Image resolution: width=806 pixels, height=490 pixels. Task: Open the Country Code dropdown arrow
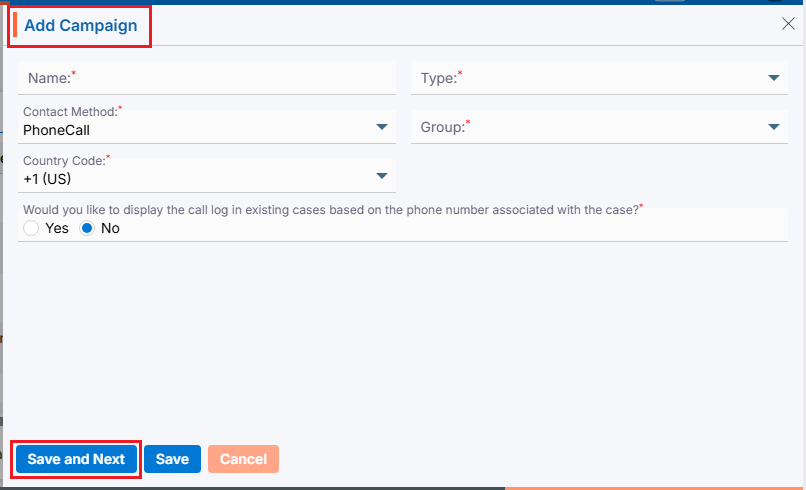[x=382, y=176]
